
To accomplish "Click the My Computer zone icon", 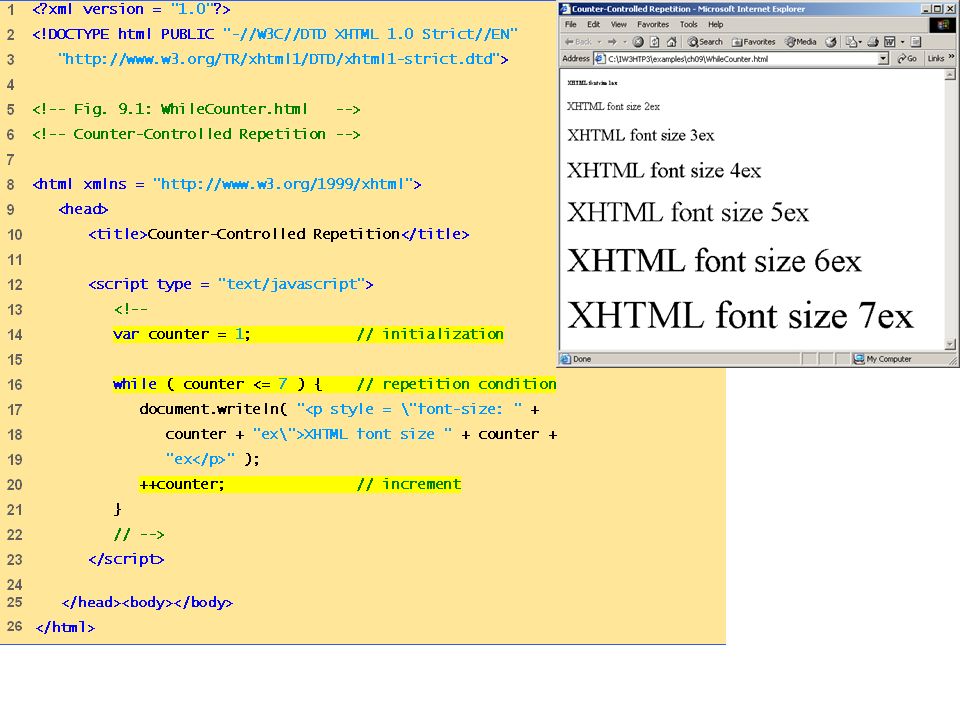I will [859, 359].
